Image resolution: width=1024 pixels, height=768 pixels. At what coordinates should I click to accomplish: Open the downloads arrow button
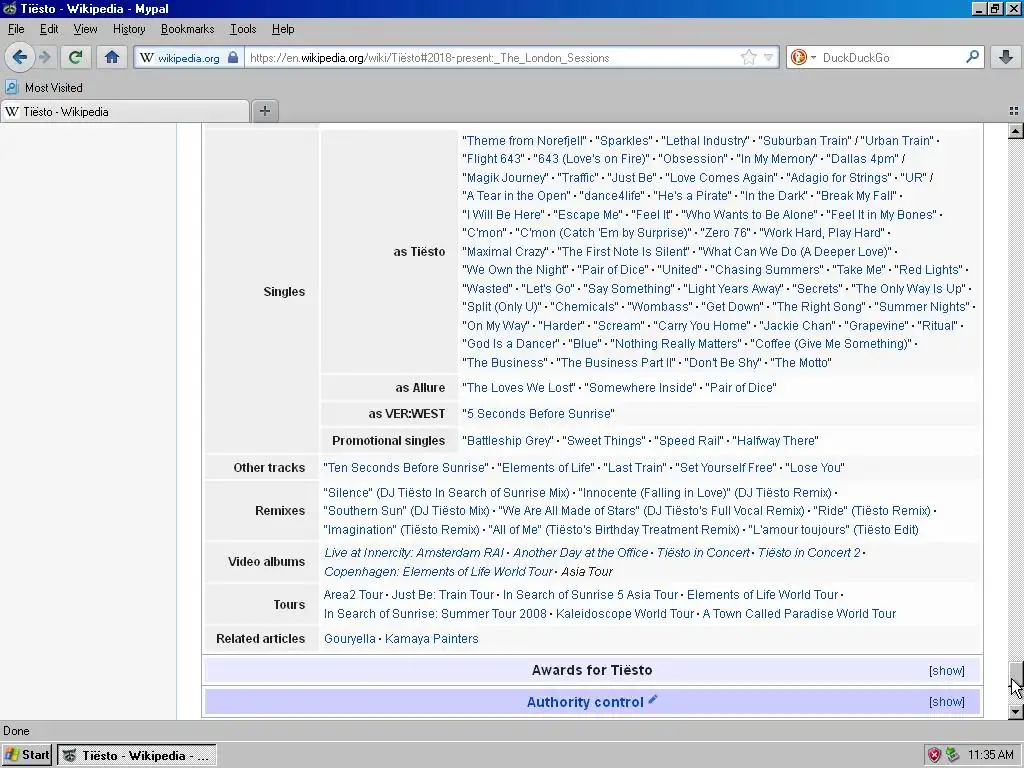1006,57
